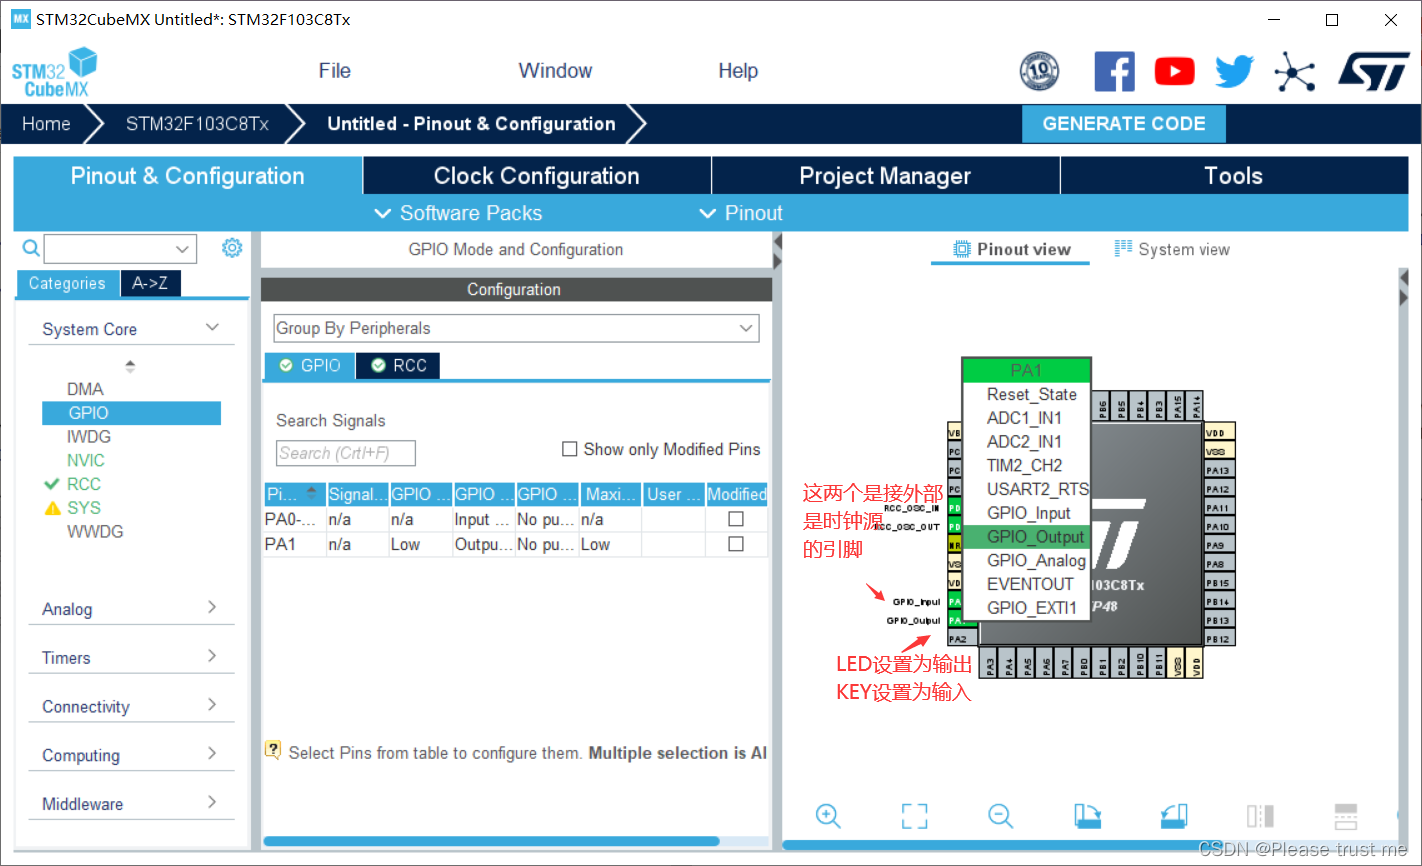Rotate the chip counter-clockwise

1174,816
